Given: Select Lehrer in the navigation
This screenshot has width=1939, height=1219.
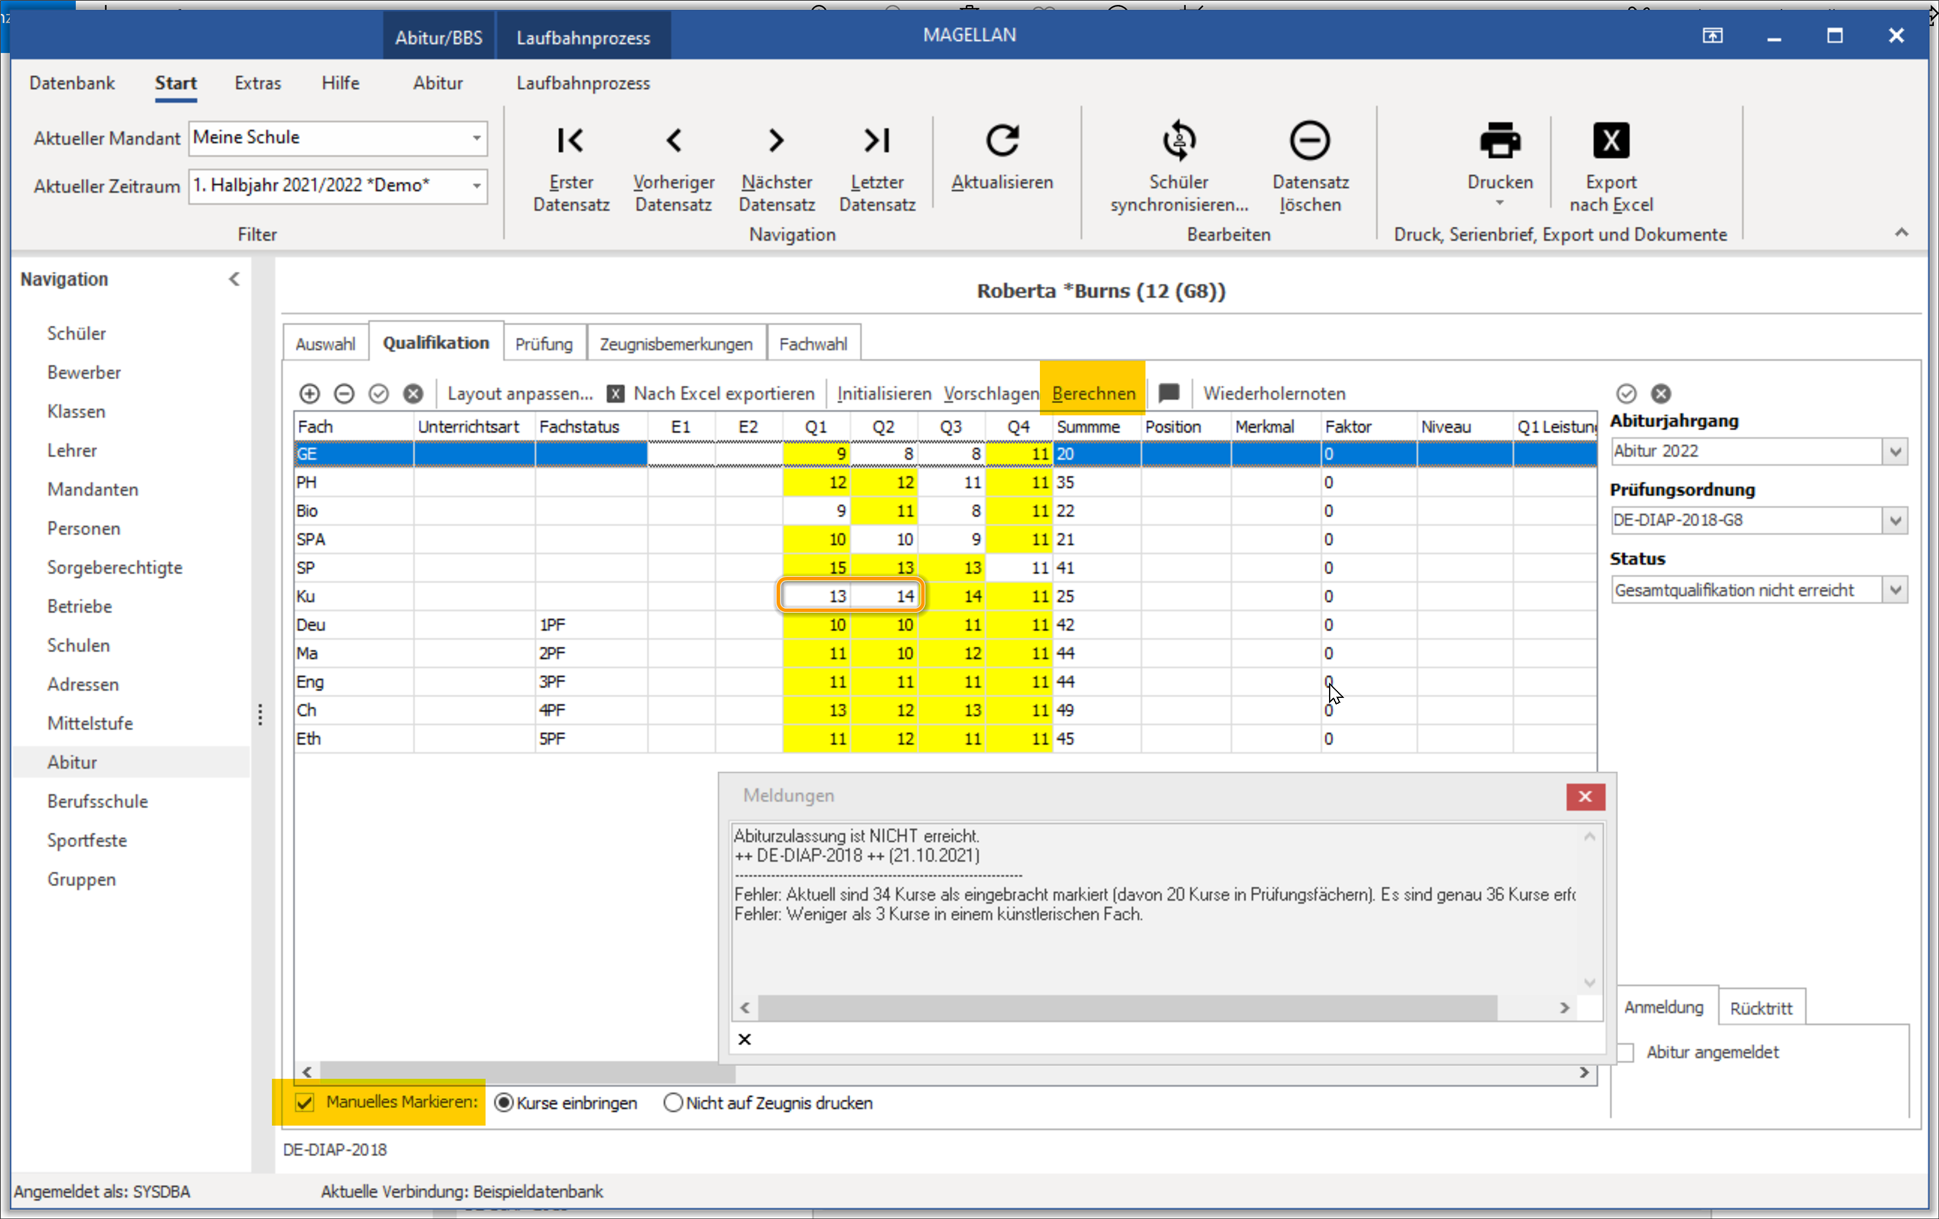Looking at the screenshot, I should [72, 450].
